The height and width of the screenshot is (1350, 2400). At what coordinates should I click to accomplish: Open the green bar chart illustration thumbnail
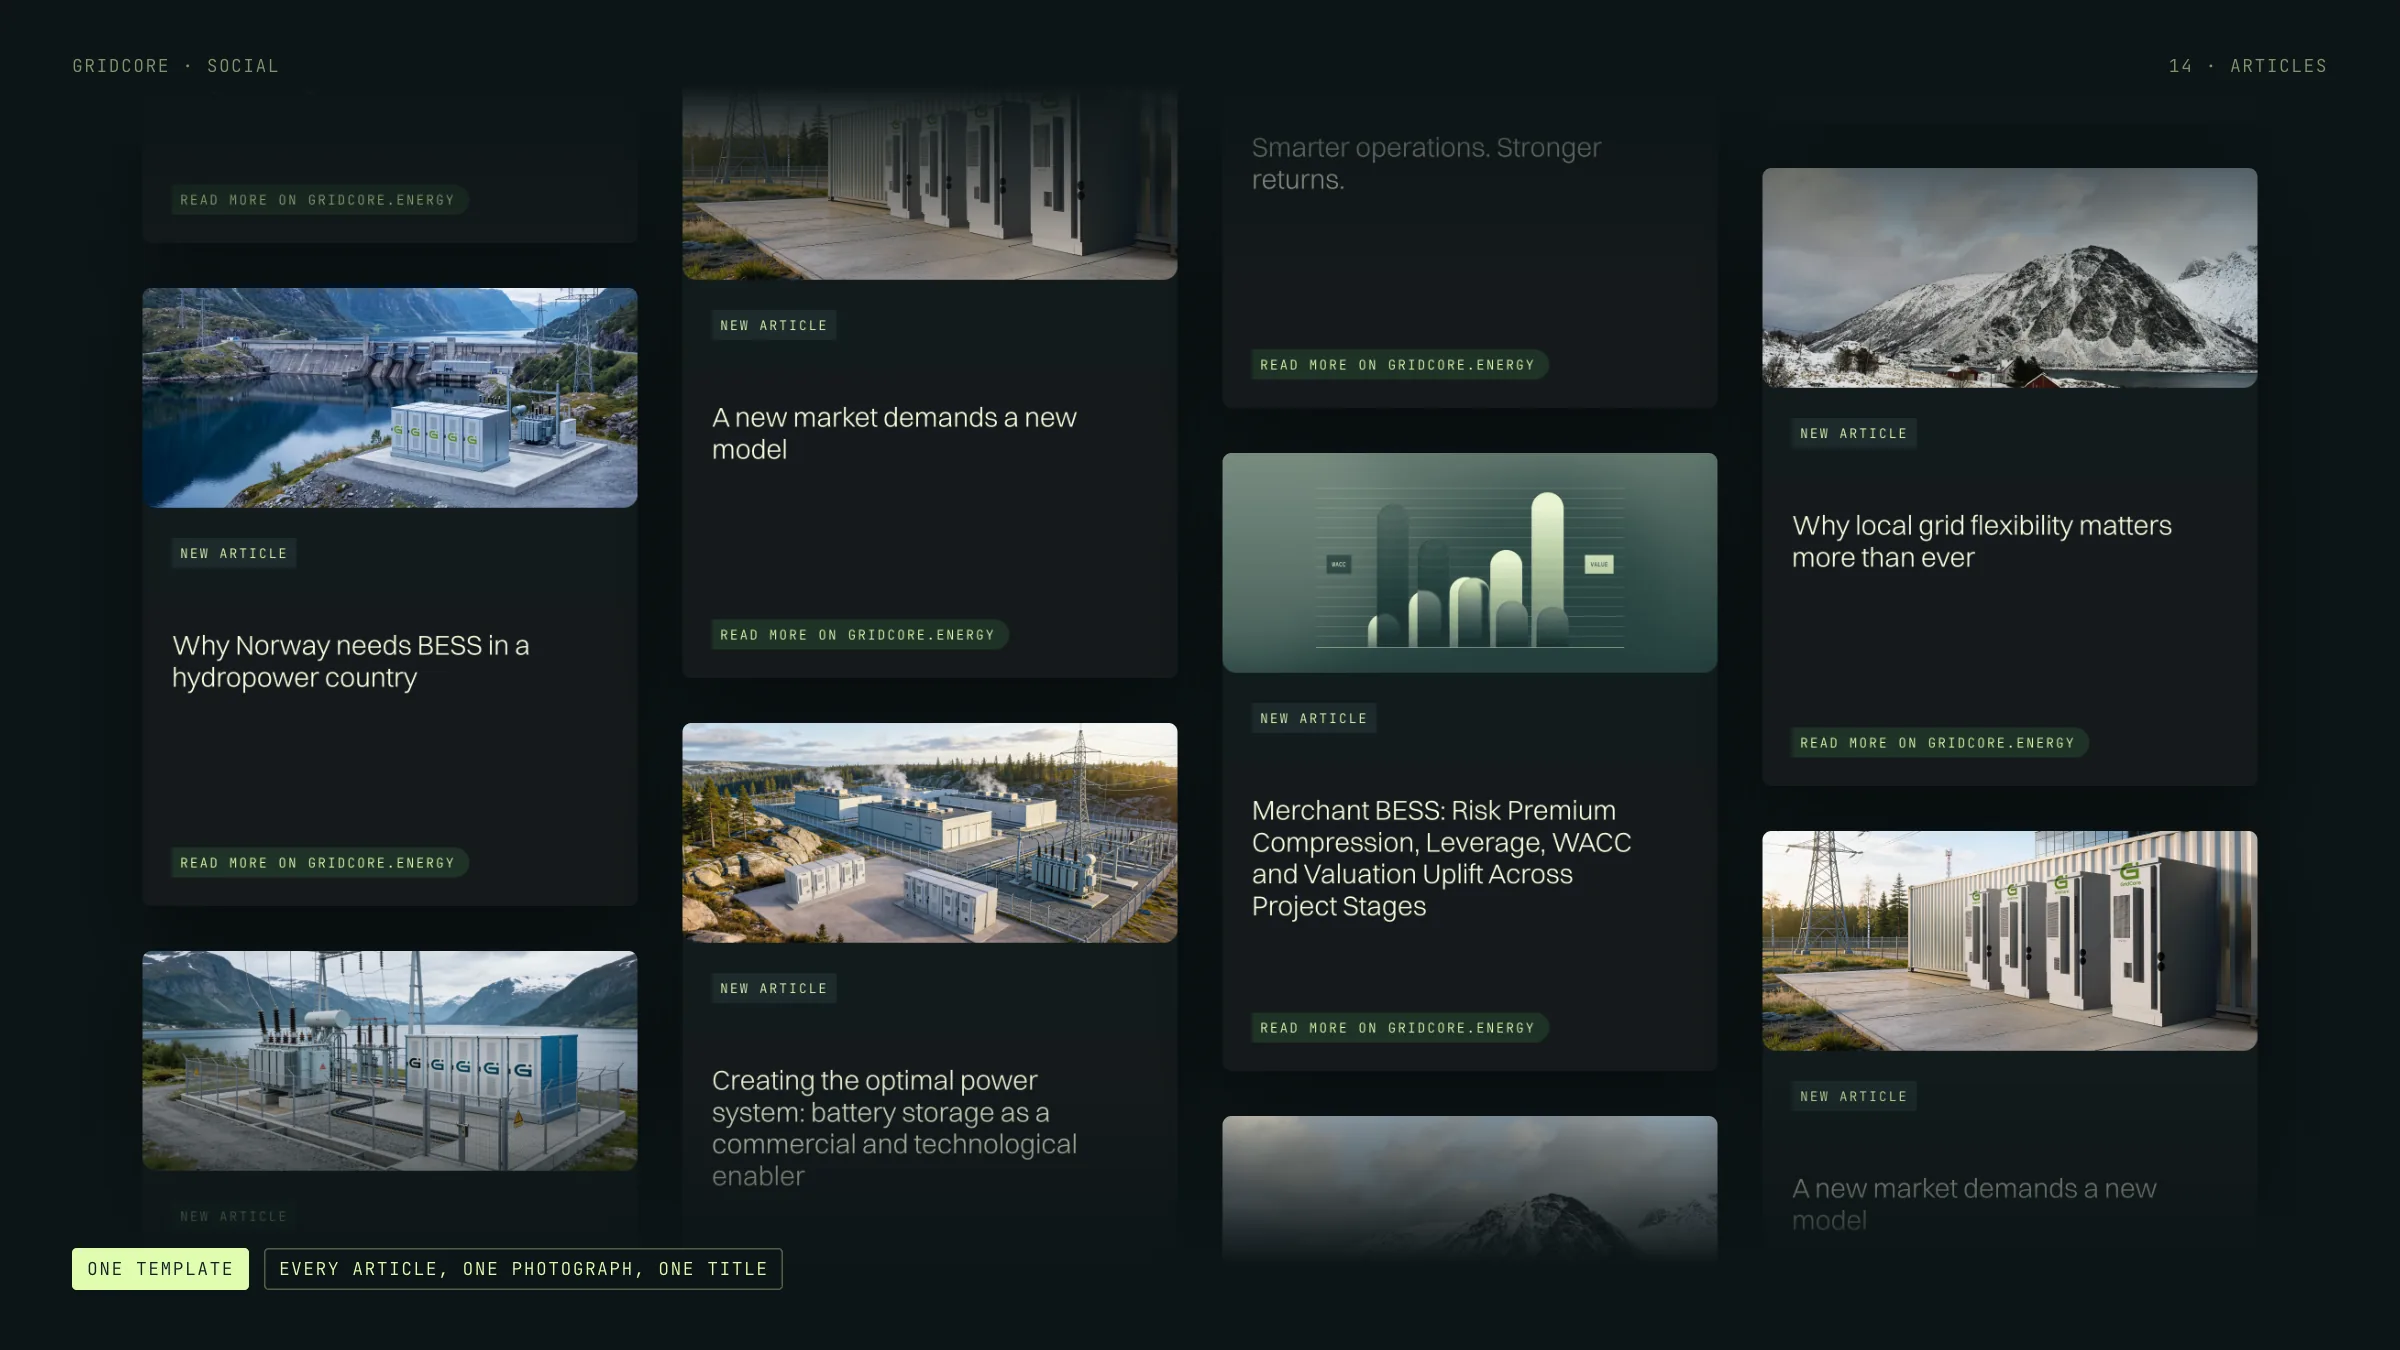tap(1470, 563)
